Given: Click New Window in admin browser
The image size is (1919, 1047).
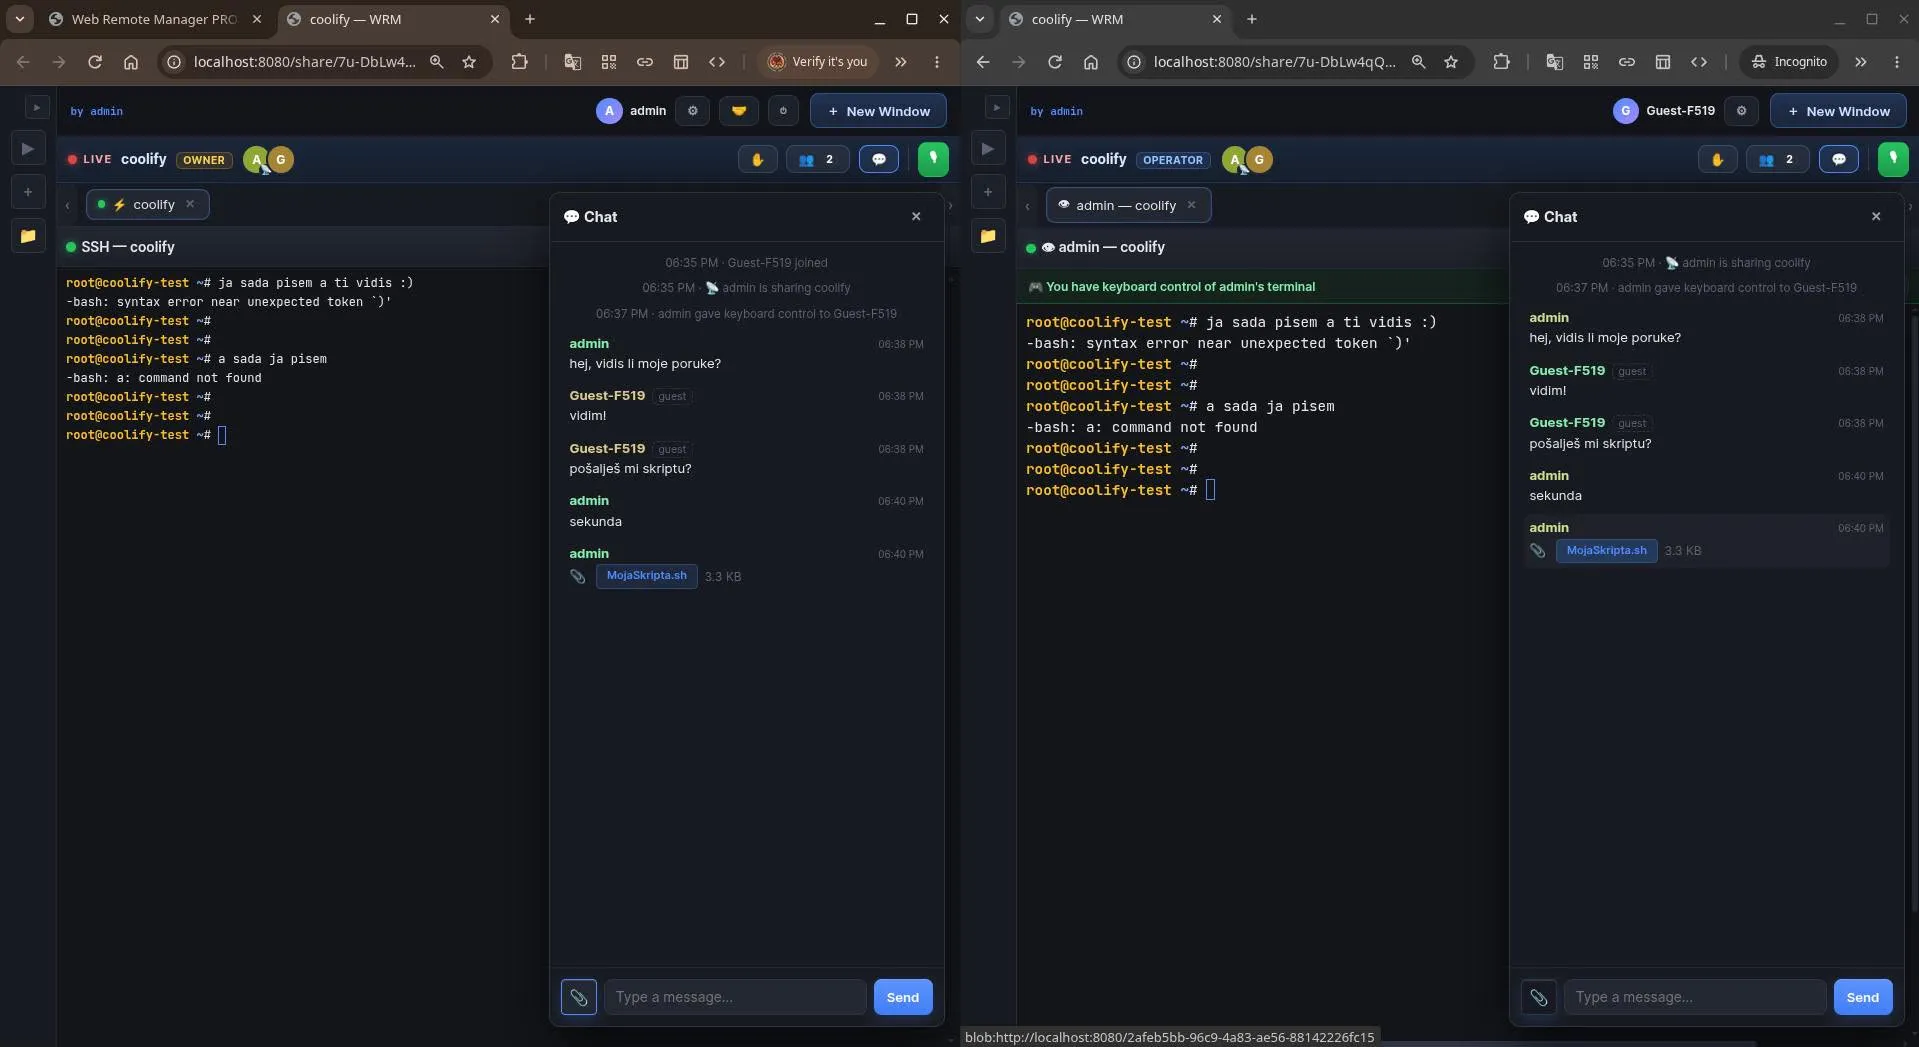Looking at the screenshot, I should pyautogui.click(x=878, y=111).
